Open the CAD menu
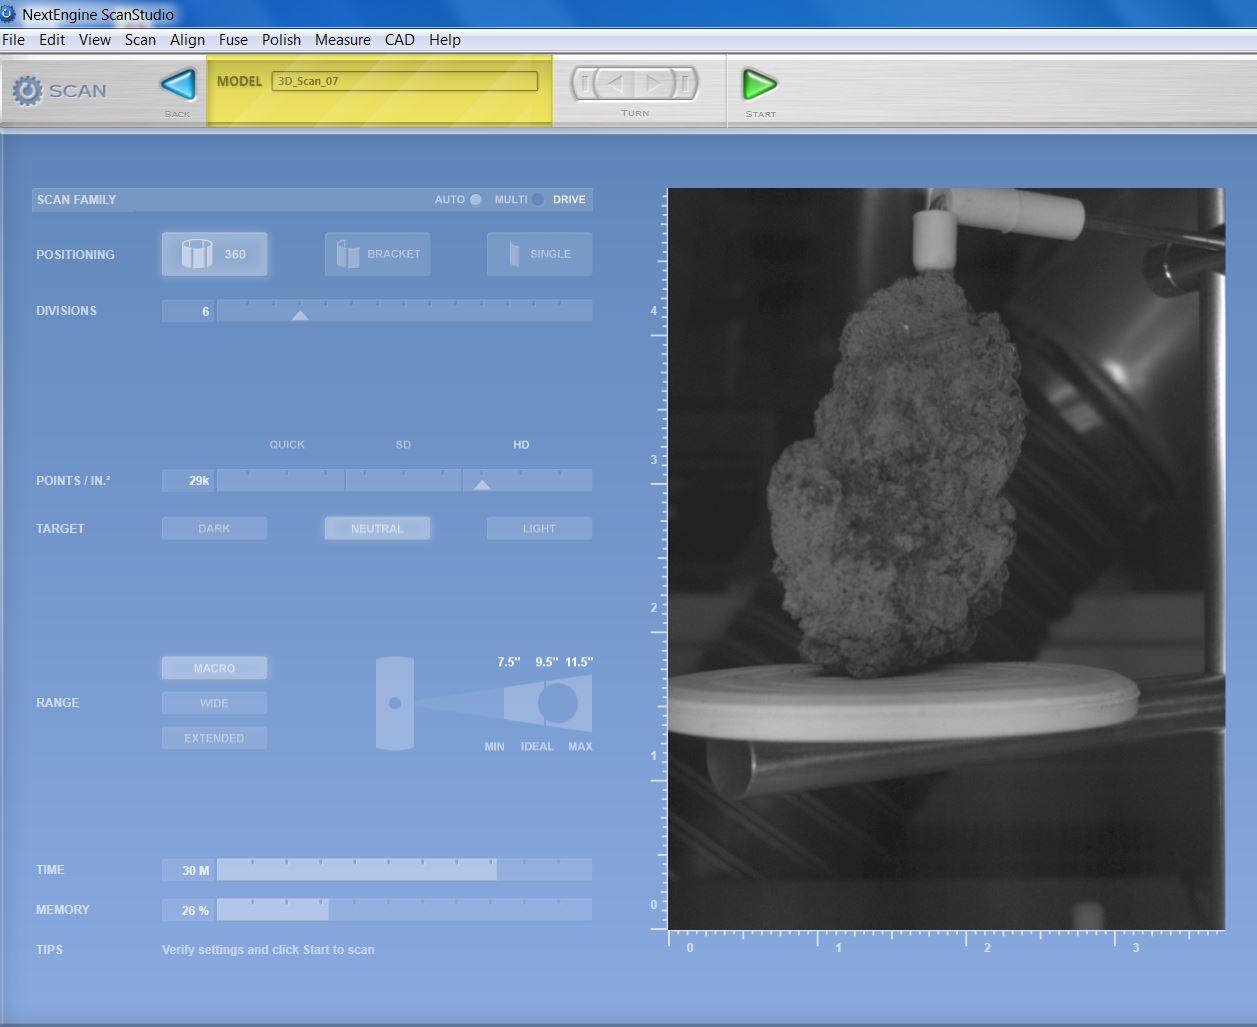Image resolution: width=1257 pixels, height=1027 pixels. point(400,40)
